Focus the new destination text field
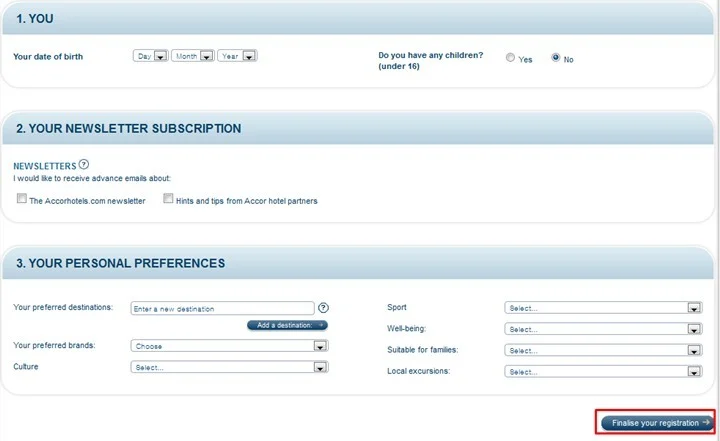This screenshot has width=720, height=441. (x=222, y=308)
